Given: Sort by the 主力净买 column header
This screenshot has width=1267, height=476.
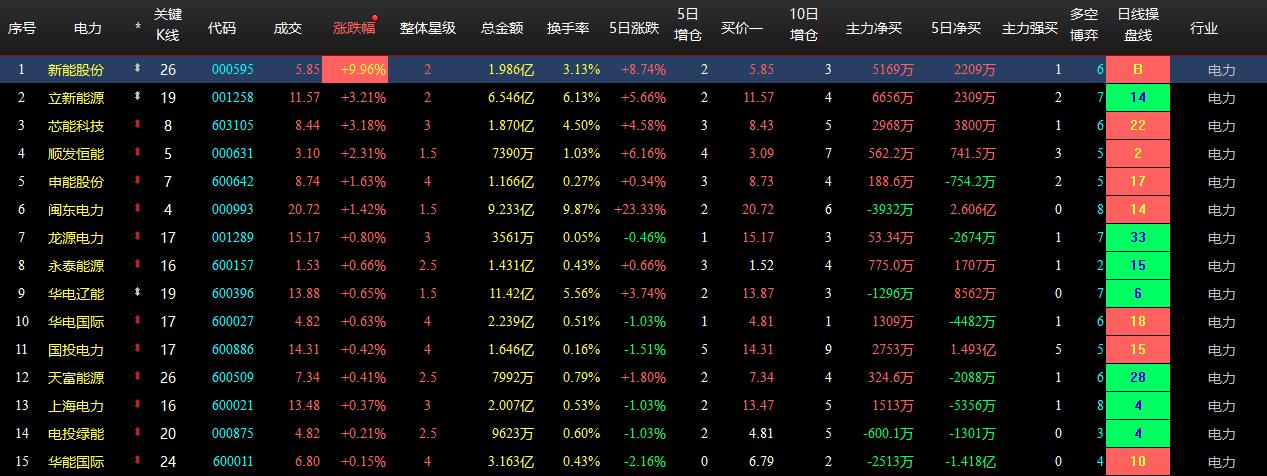Looking at the screenshot, I should [874, 28].
